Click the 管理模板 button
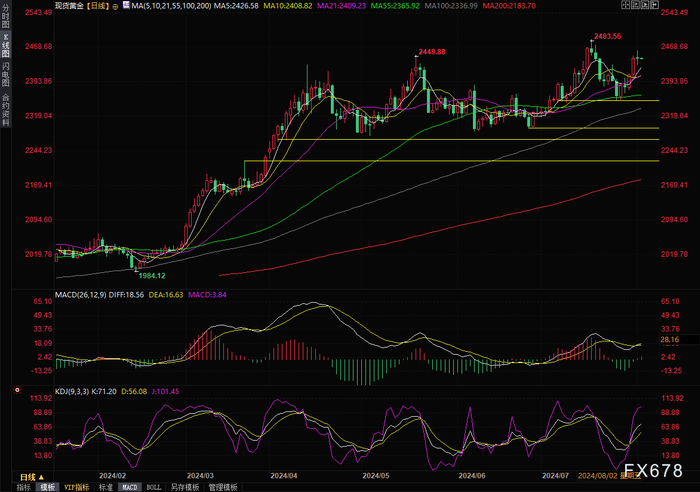The height and width of the screenshot is (492, 700). point(223,487)
